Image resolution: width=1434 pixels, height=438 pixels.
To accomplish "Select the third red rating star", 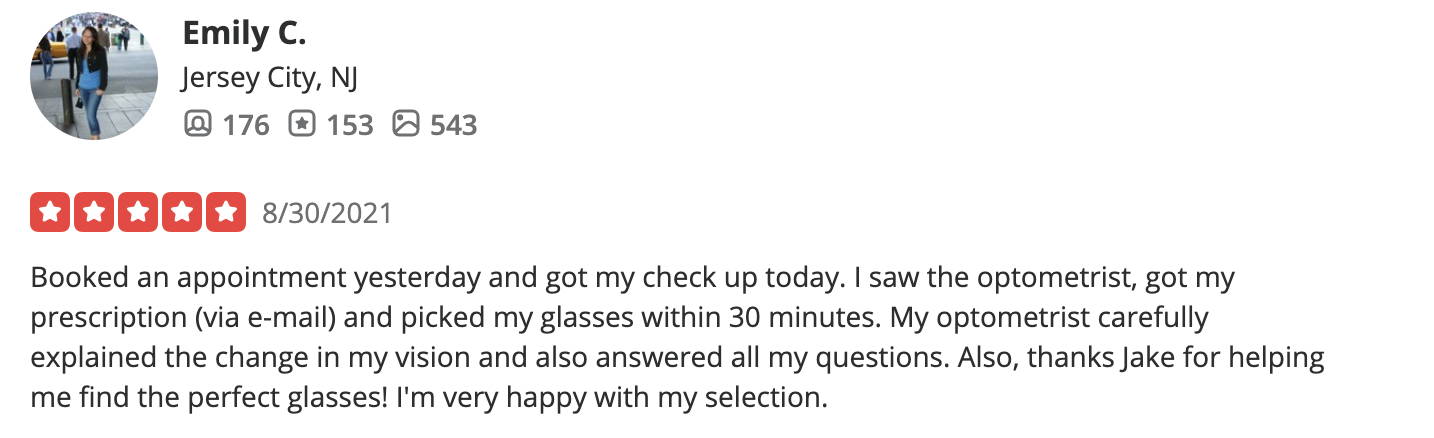I will (137, 212).
